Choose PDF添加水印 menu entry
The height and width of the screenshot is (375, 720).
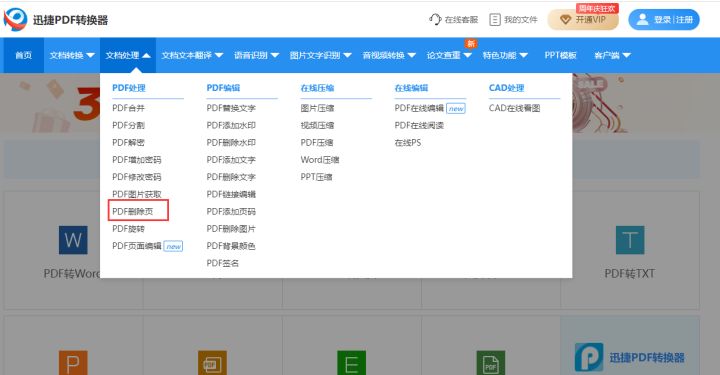pos(231,125)
